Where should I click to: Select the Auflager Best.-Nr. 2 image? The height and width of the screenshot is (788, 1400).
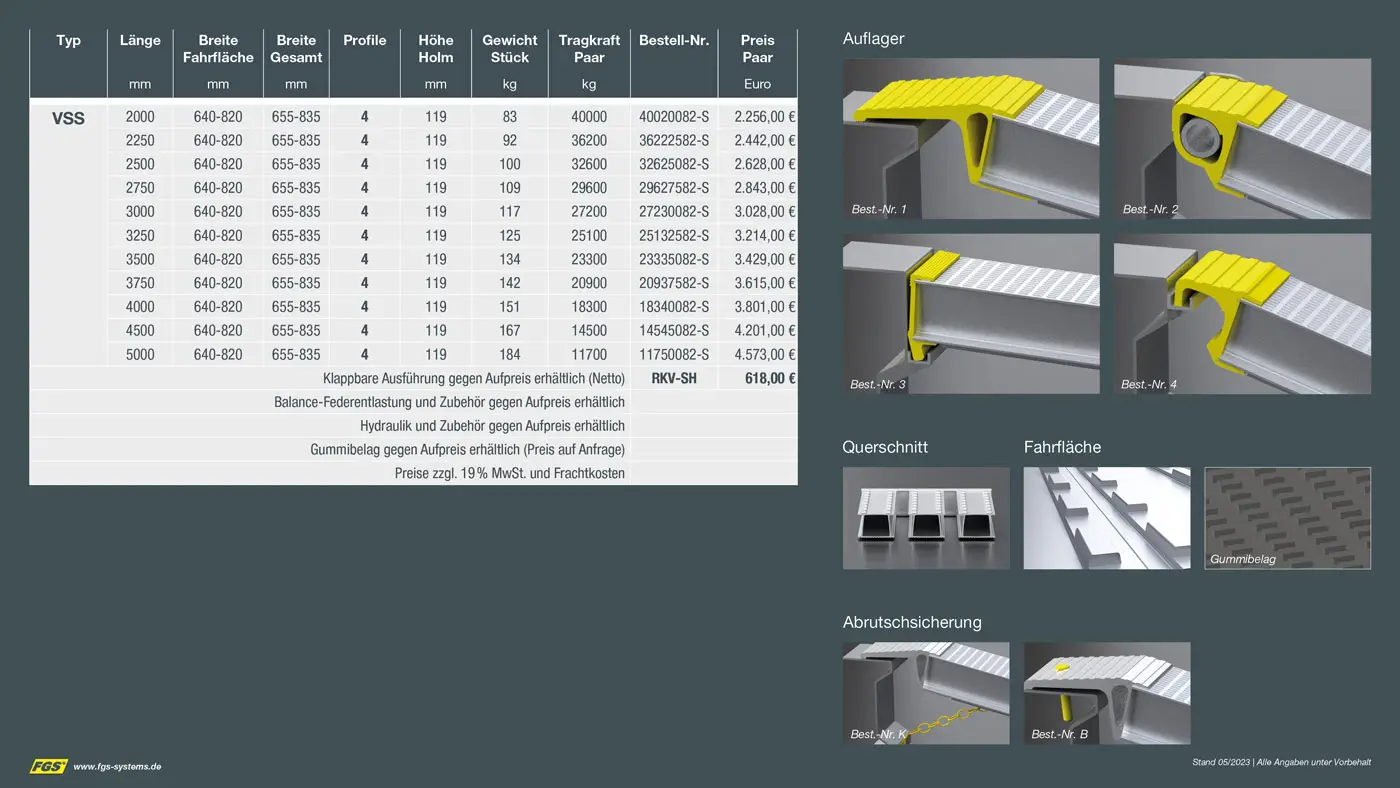1242,138
